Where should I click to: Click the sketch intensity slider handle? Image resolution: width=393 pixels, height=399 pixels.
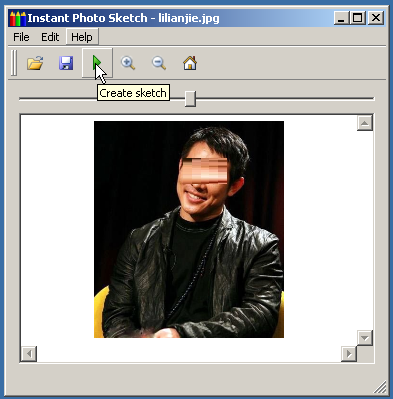(190, 99)
